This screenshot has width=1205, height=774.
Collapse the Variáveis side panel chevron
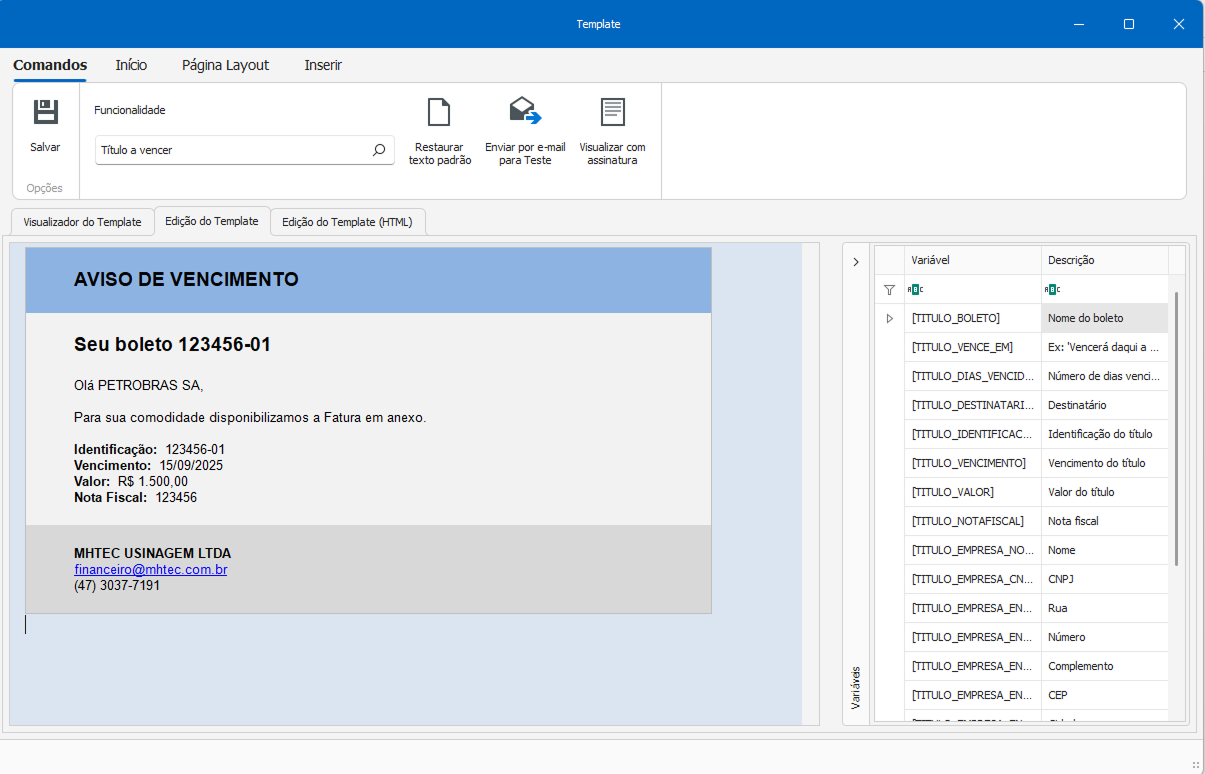pos(856,262)
